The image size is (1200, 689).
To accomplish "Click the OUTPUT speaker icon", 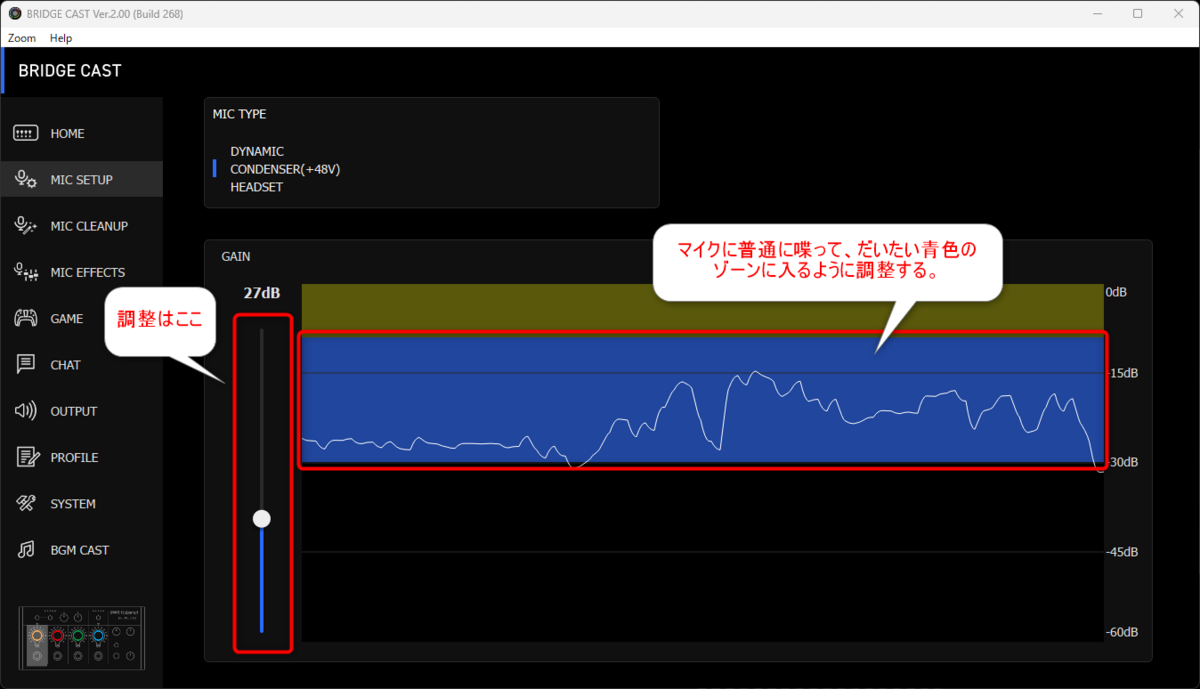I will [x=26, y=411].
